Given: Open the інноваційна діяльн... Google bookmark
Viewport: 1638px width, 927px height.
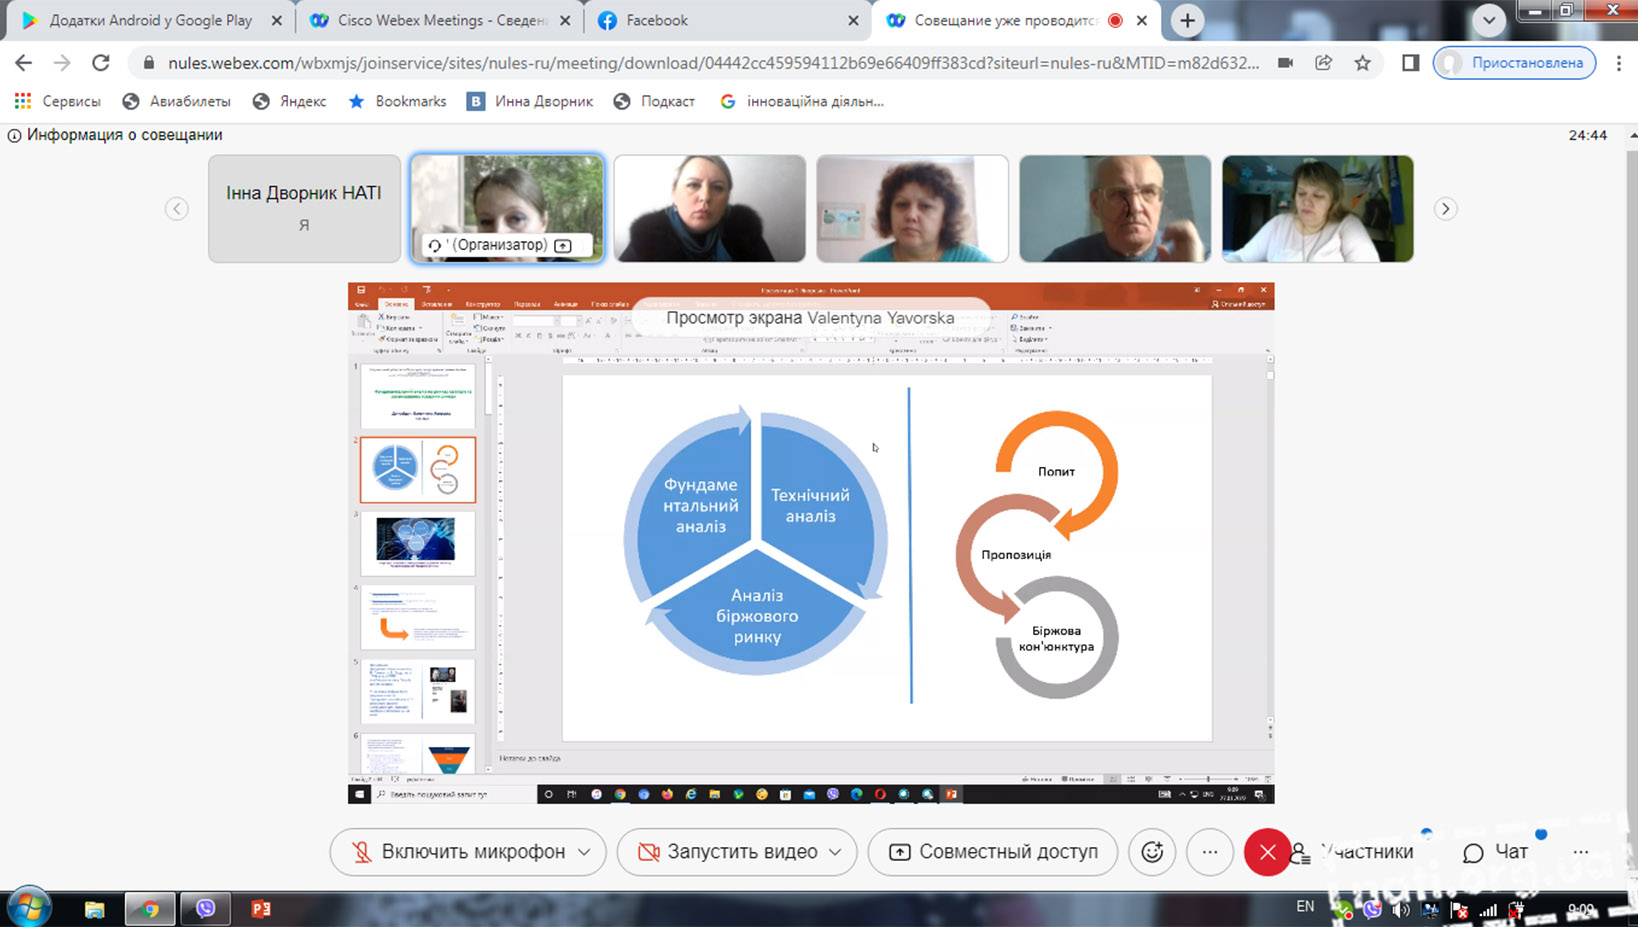Looking at the screenshot, I should coord(802,101).
